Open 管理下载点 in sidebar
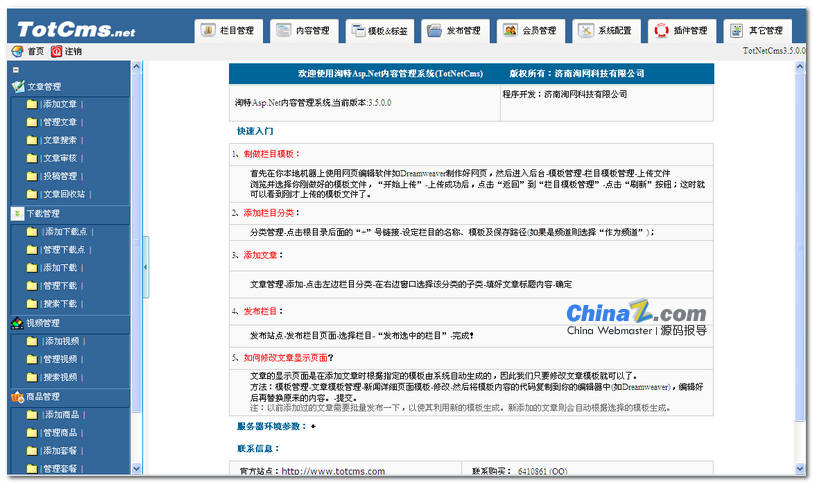Image resolution: width=813 pixels, height=483 pixels. 64,250
